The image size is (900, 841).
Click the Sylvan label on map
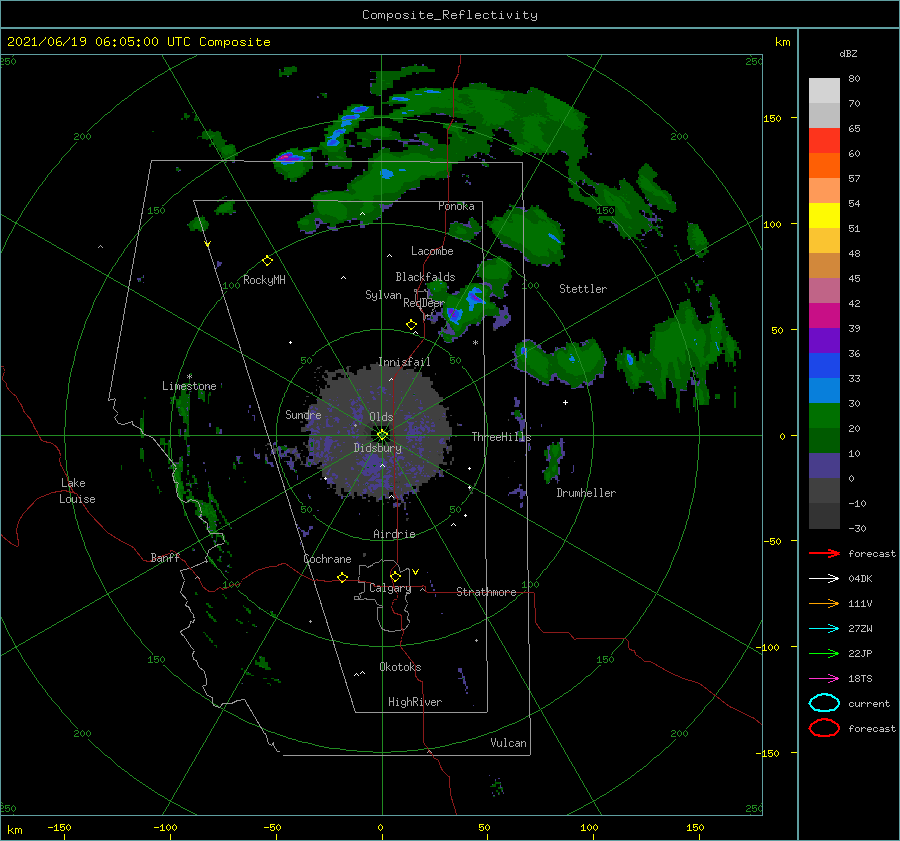(383, 295)
